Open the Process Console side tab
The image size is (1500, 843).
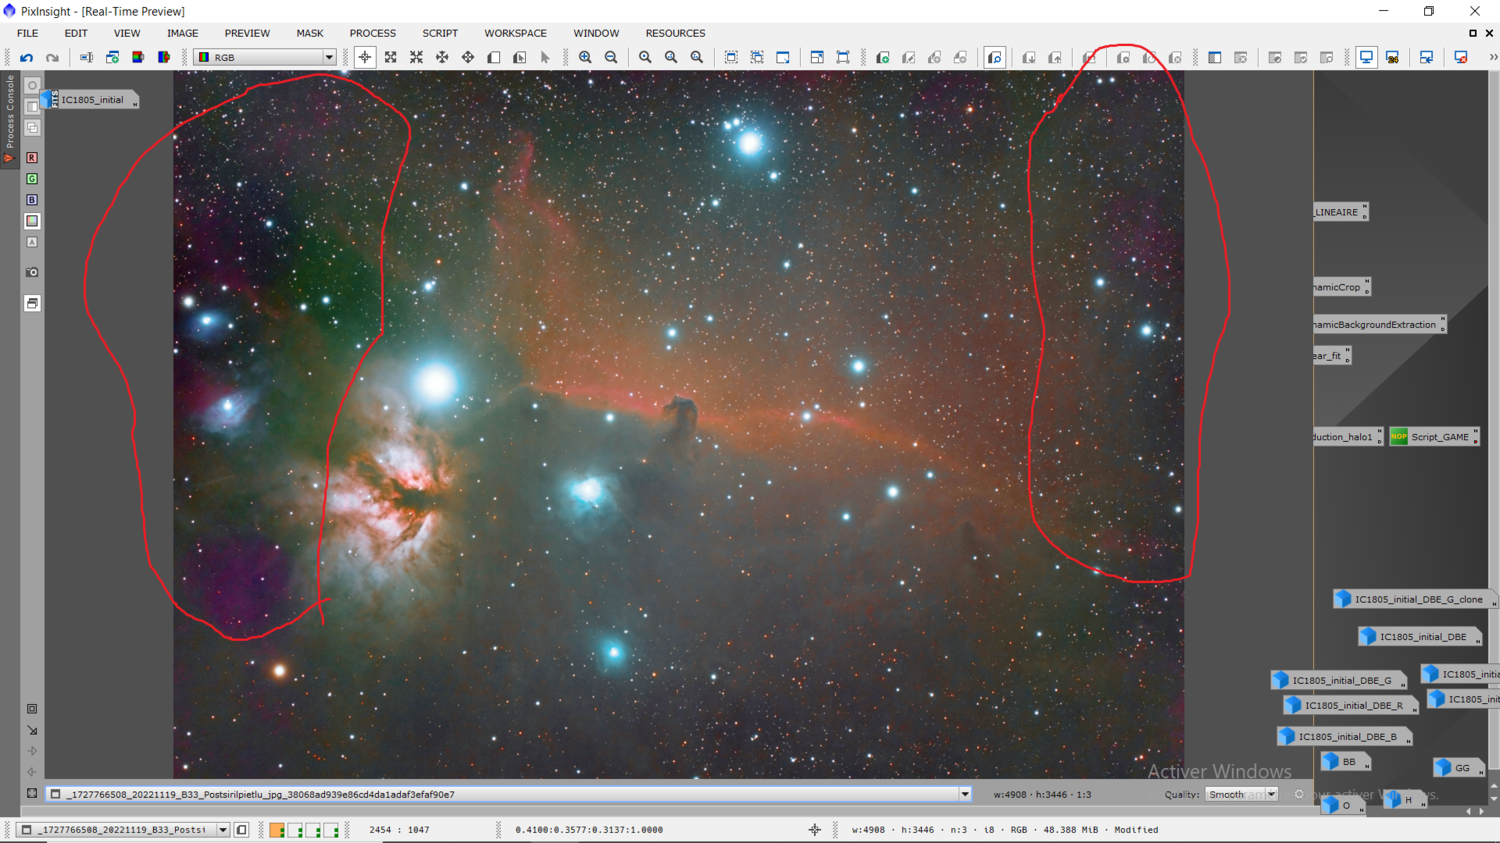click(x=9, y=118)
